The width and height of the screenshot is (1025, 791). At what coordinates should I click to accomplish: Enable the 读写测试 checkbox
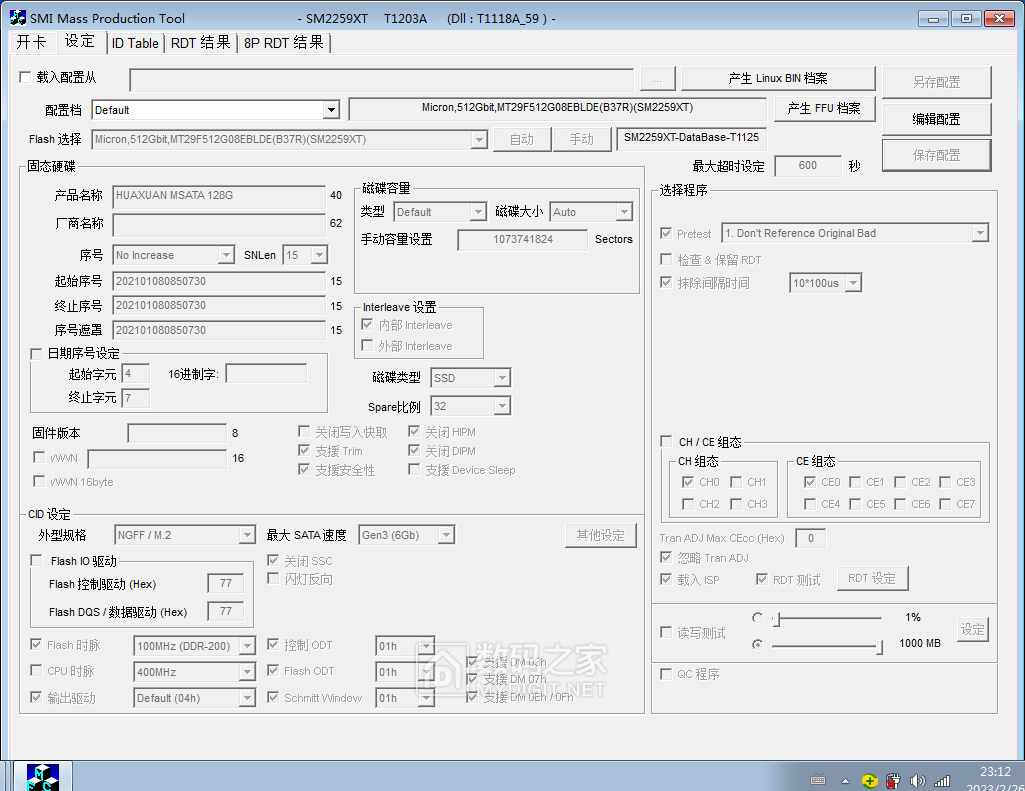coord(666,632)
